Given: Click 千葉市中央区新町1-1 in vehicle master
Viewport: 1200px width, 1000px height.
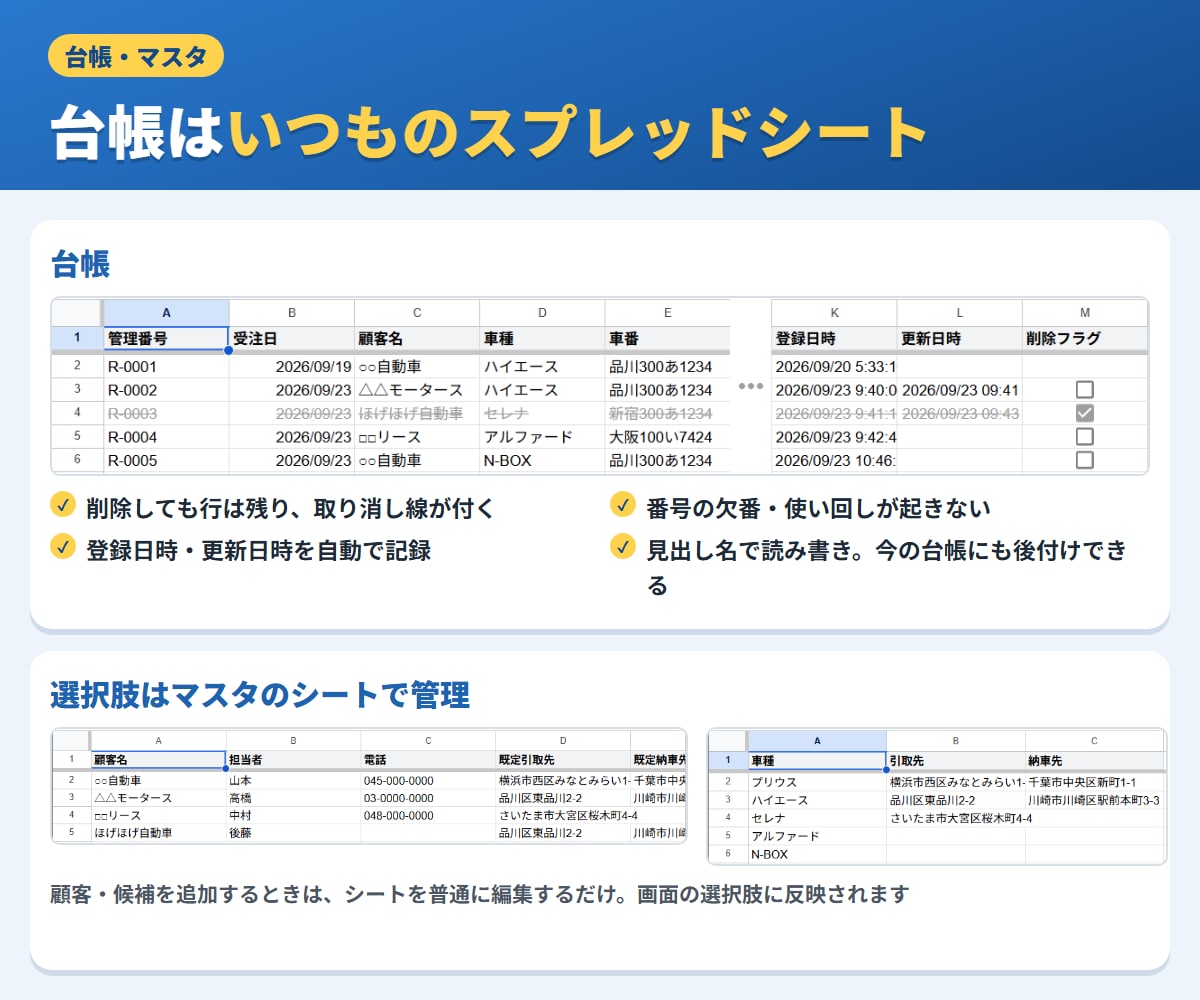Looking at the screenshot, I should tap(1094, 782).
